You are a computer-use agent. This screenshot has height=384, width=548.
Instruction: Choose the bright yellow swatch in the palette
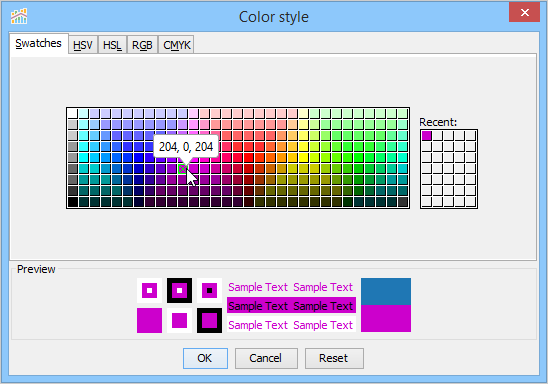303,158
